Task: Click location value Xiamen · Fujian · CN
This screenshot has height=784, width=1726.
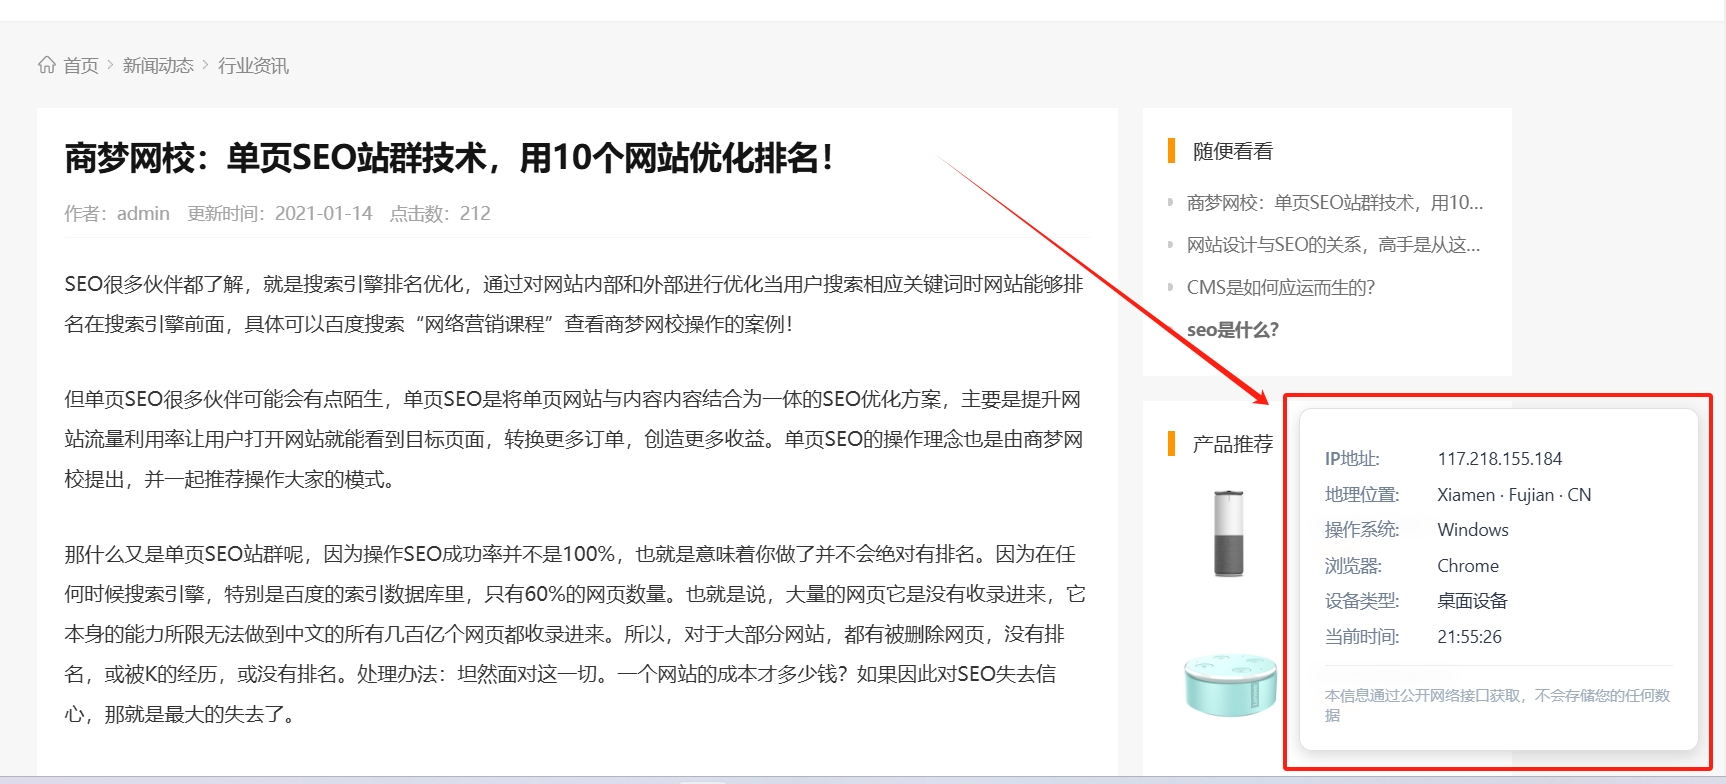Action: (x=1514, y=495)
